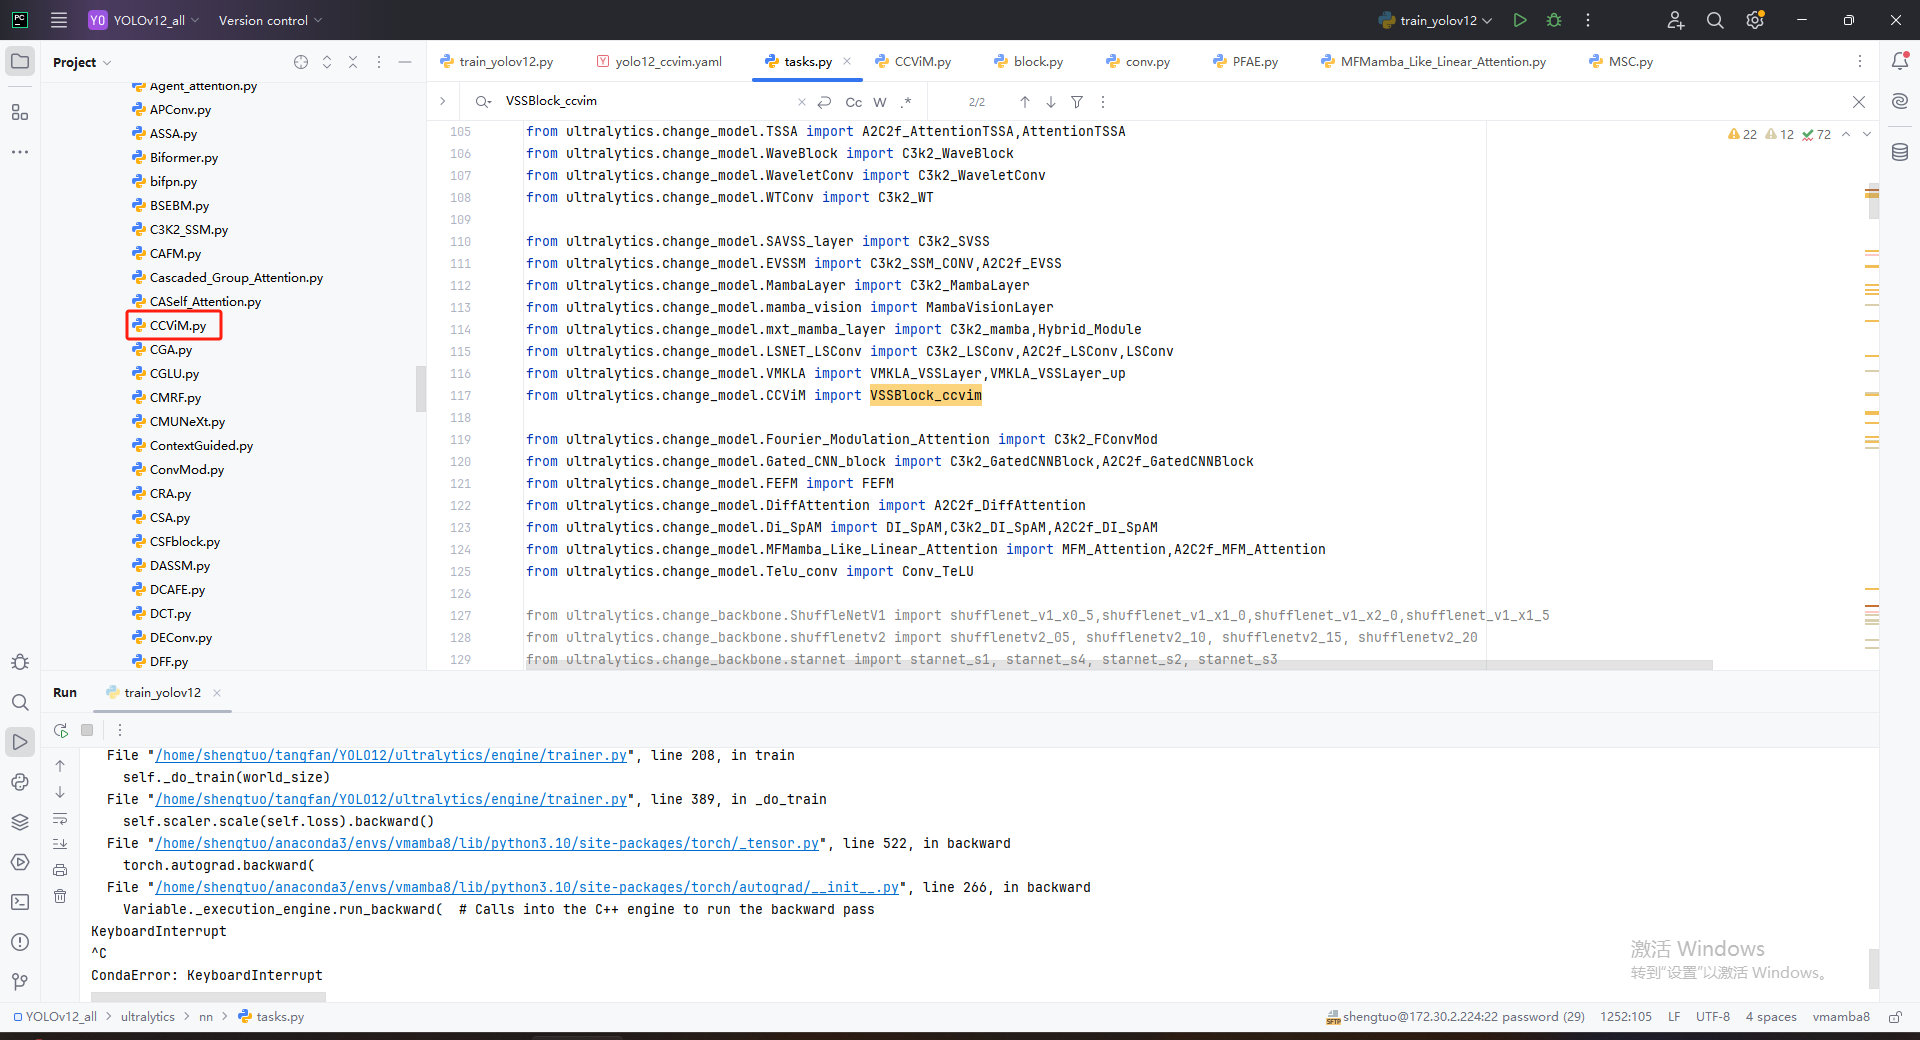Expand the Project view dropdown
The height and width of the screenshot is (1040, 1920).
[81, 62]
